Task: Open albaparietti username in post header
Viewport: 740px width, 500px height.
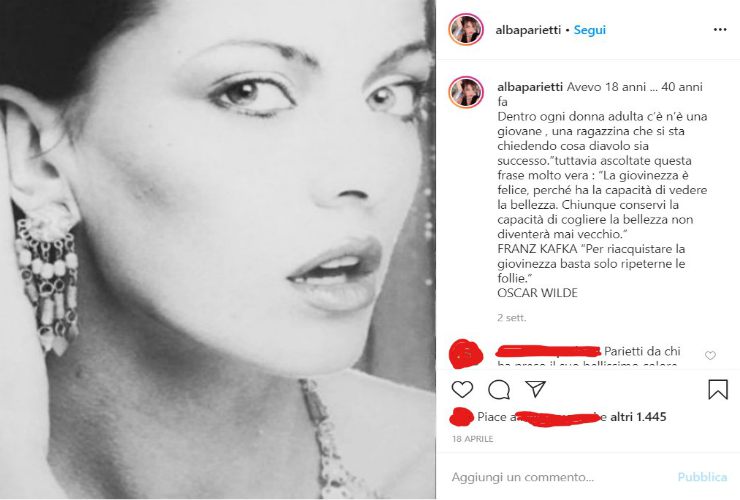Action: [x=528, y=30]
